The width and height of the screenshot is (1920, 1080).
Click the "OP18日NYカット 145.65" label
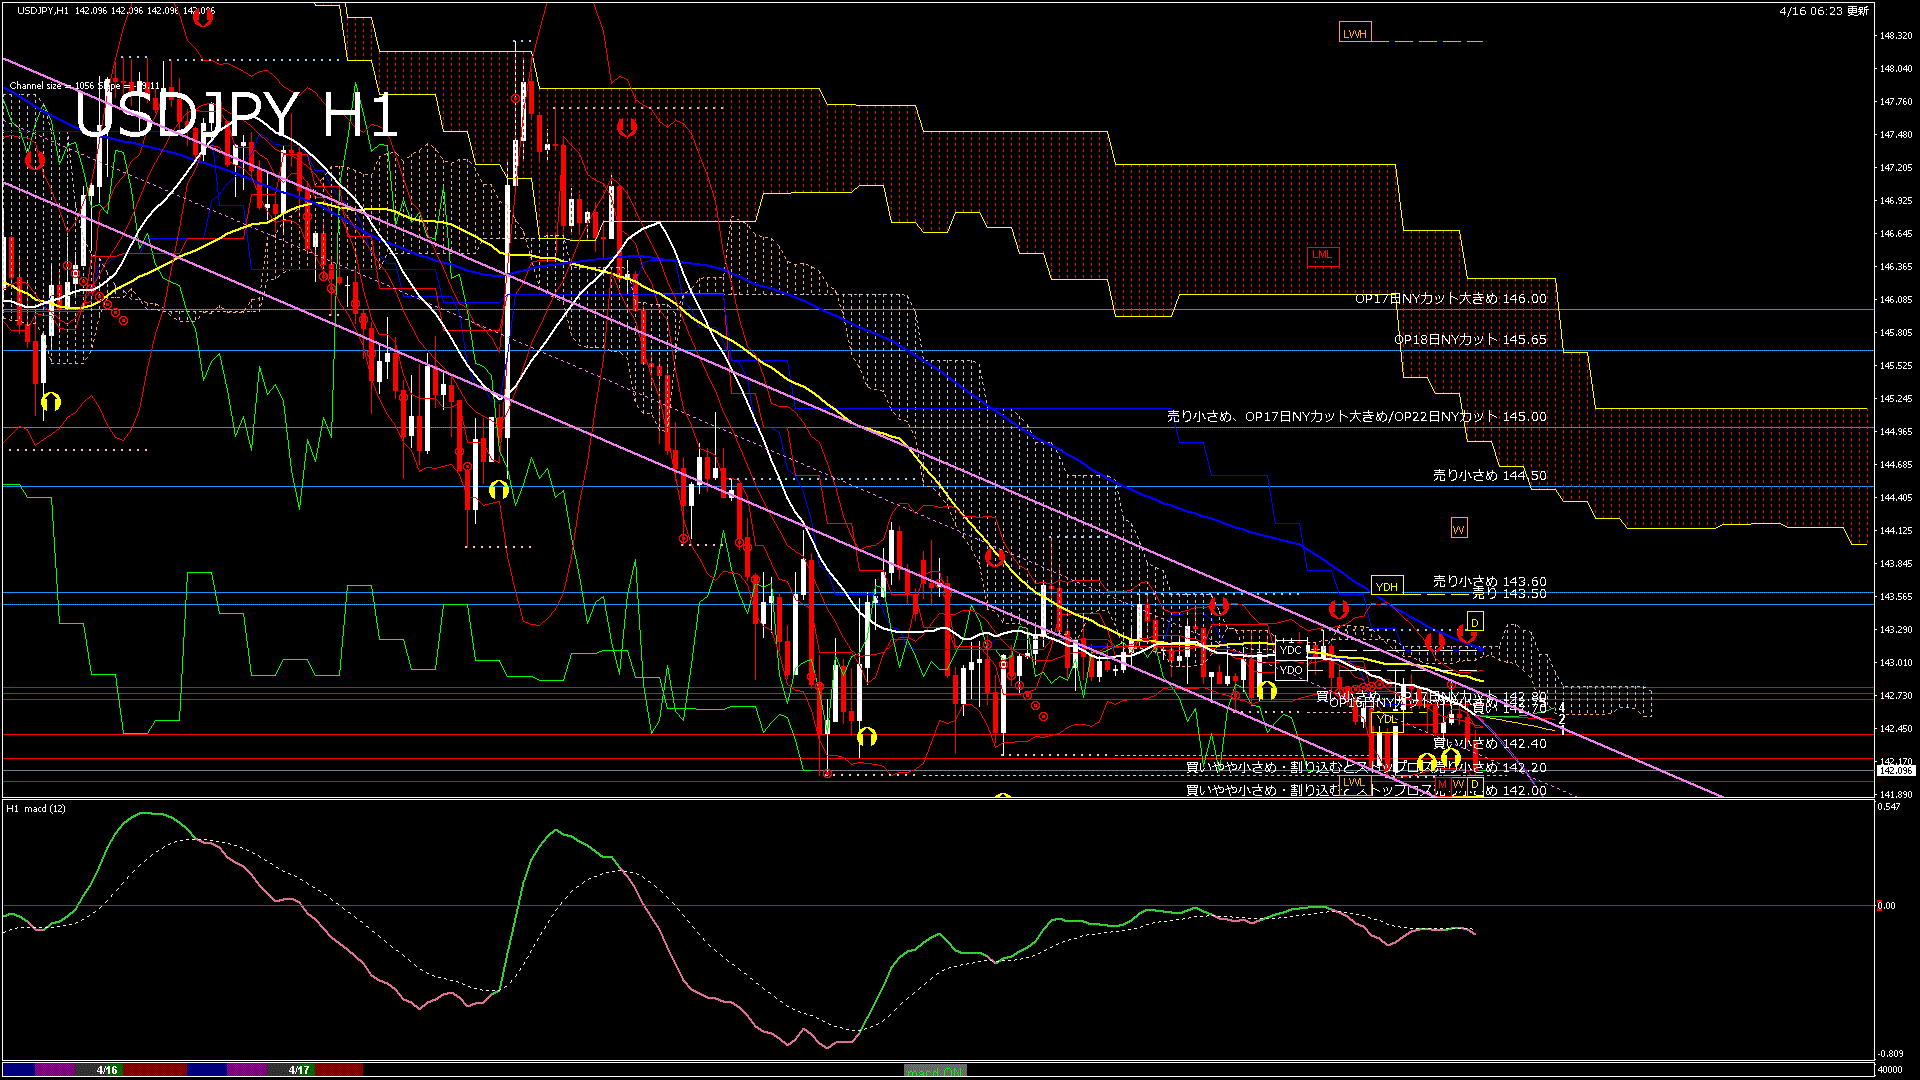click(x=1471, y=340)
